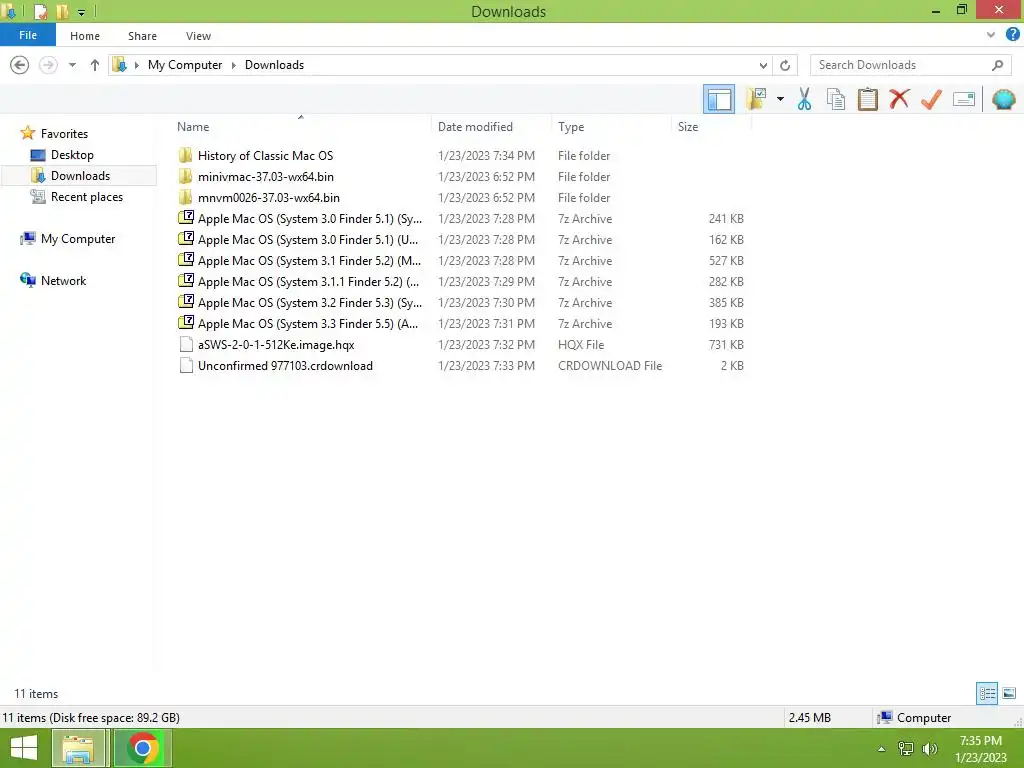Select the History of Classic Mac OS folder
The height and width of the screenshot is (768, 1024).
tap(265, 155)
